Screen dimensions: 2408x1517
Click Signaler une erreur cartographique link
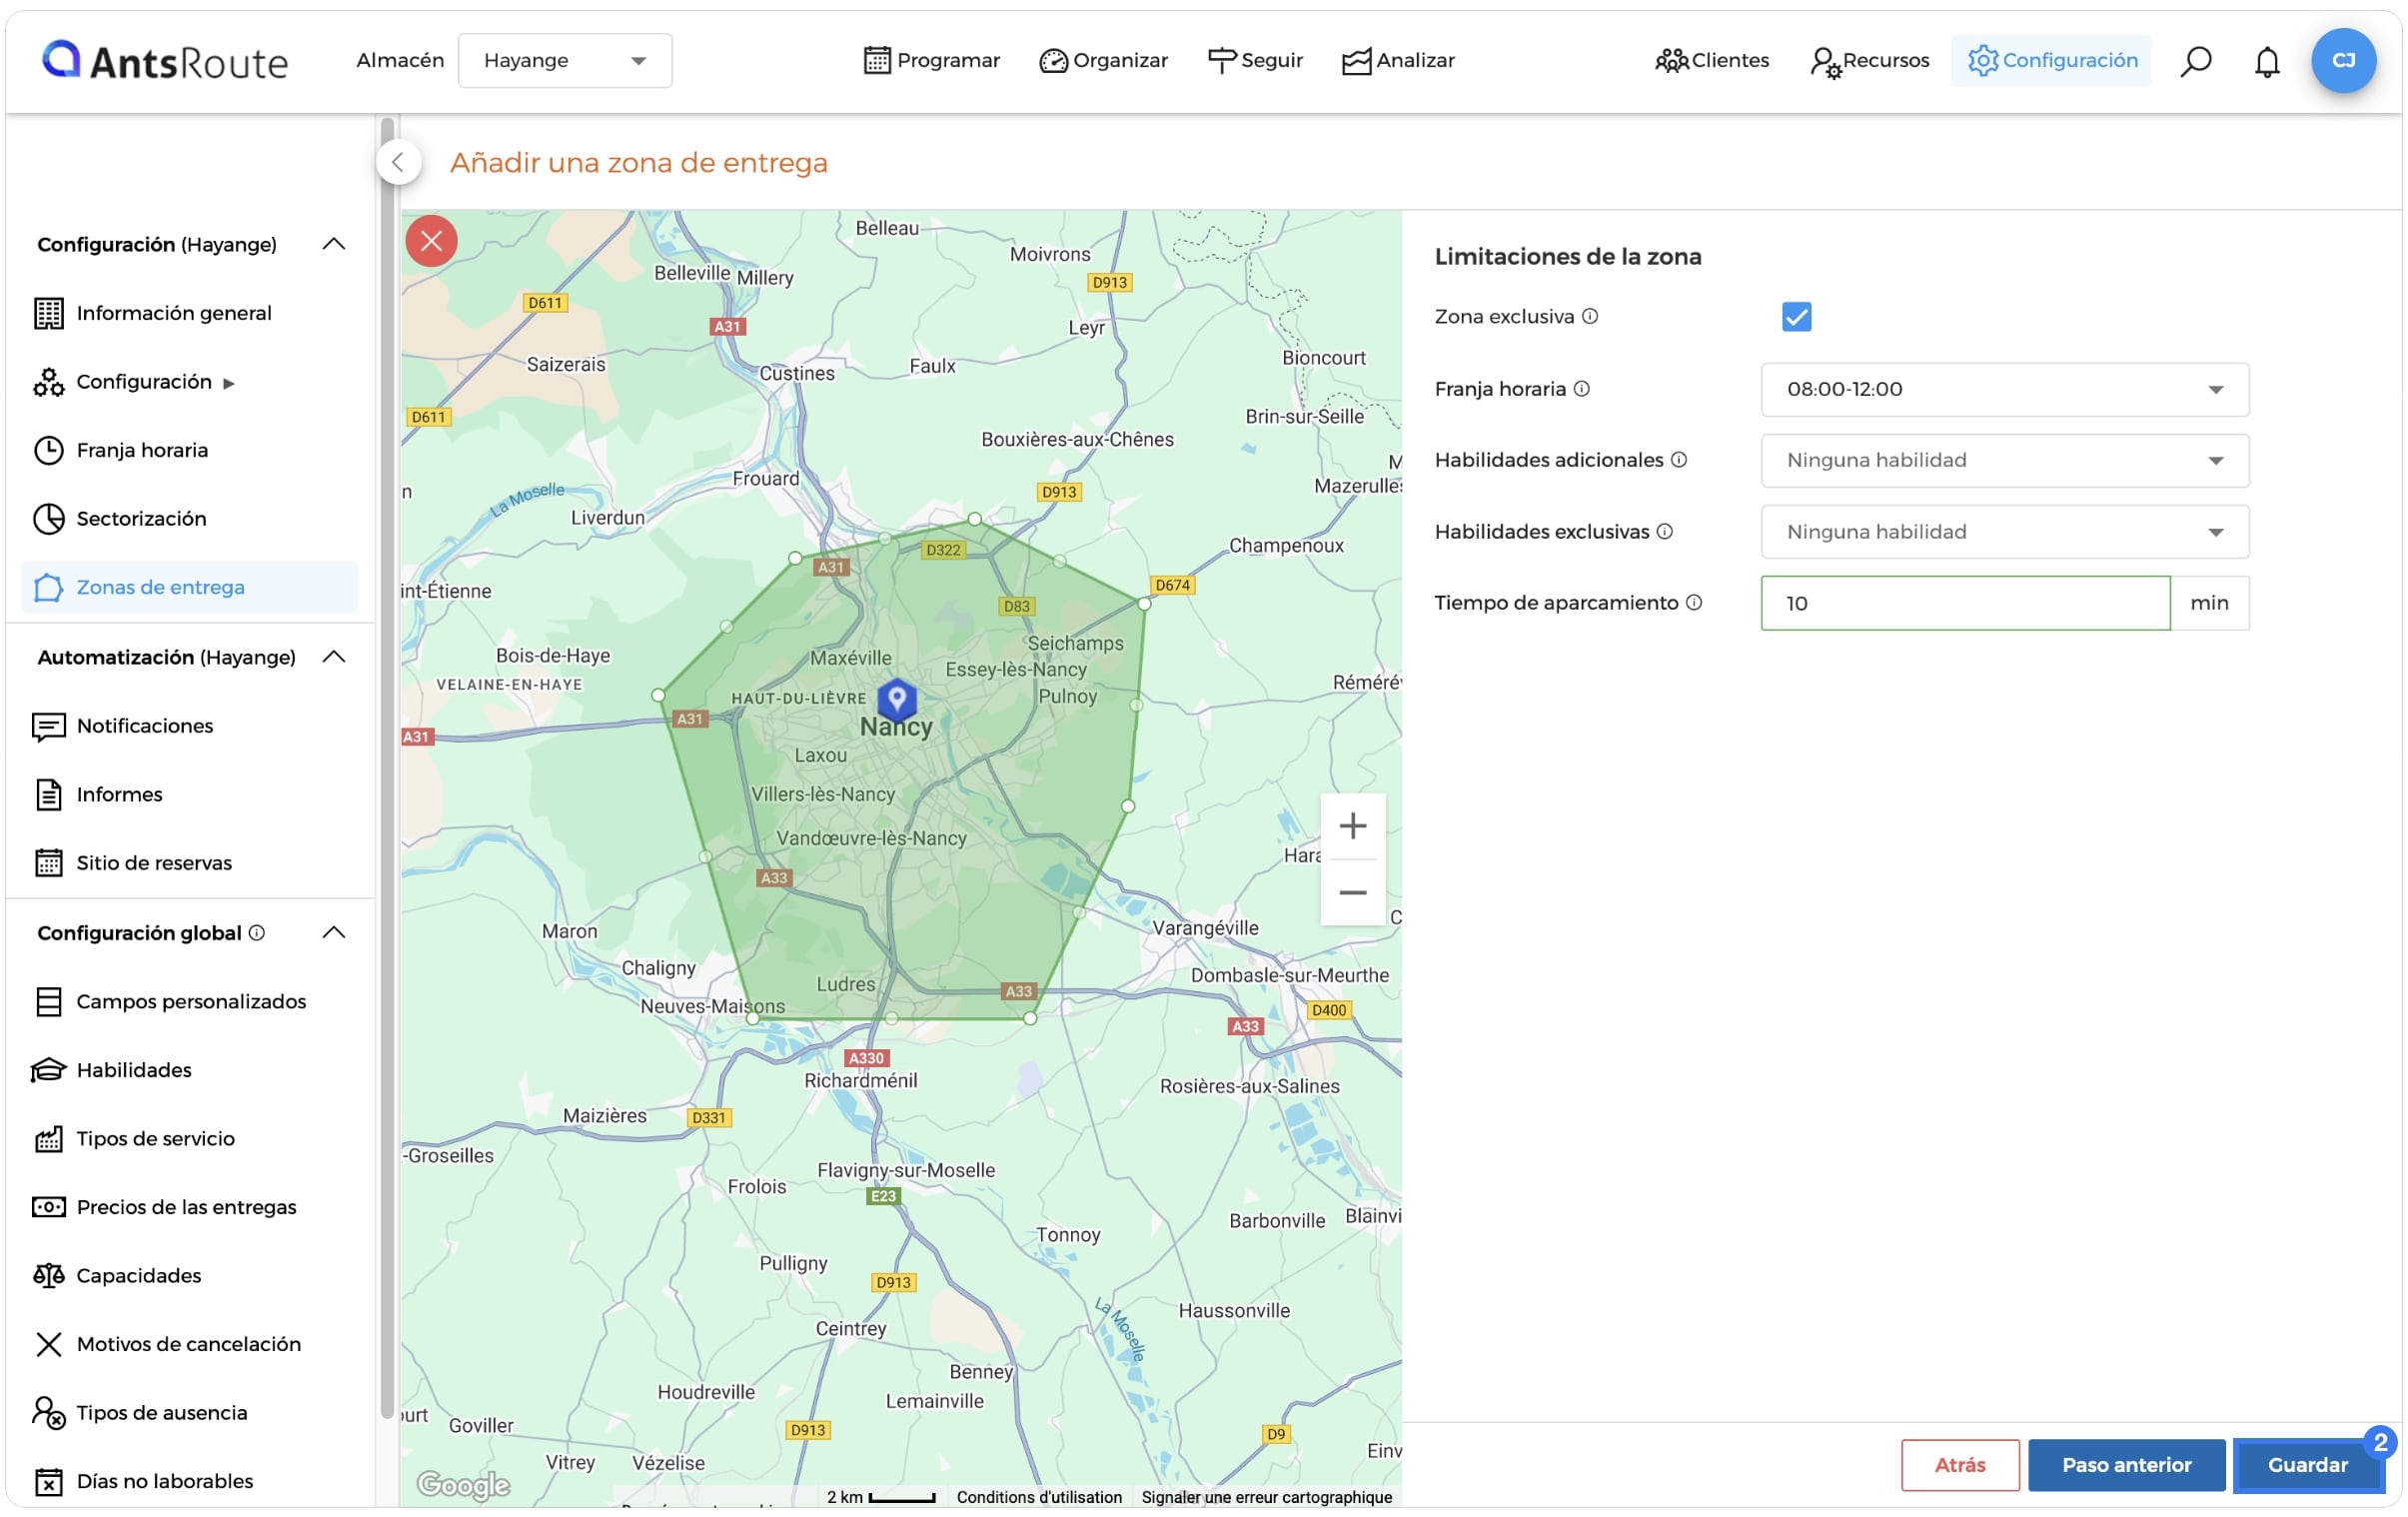(1266, 1496)
